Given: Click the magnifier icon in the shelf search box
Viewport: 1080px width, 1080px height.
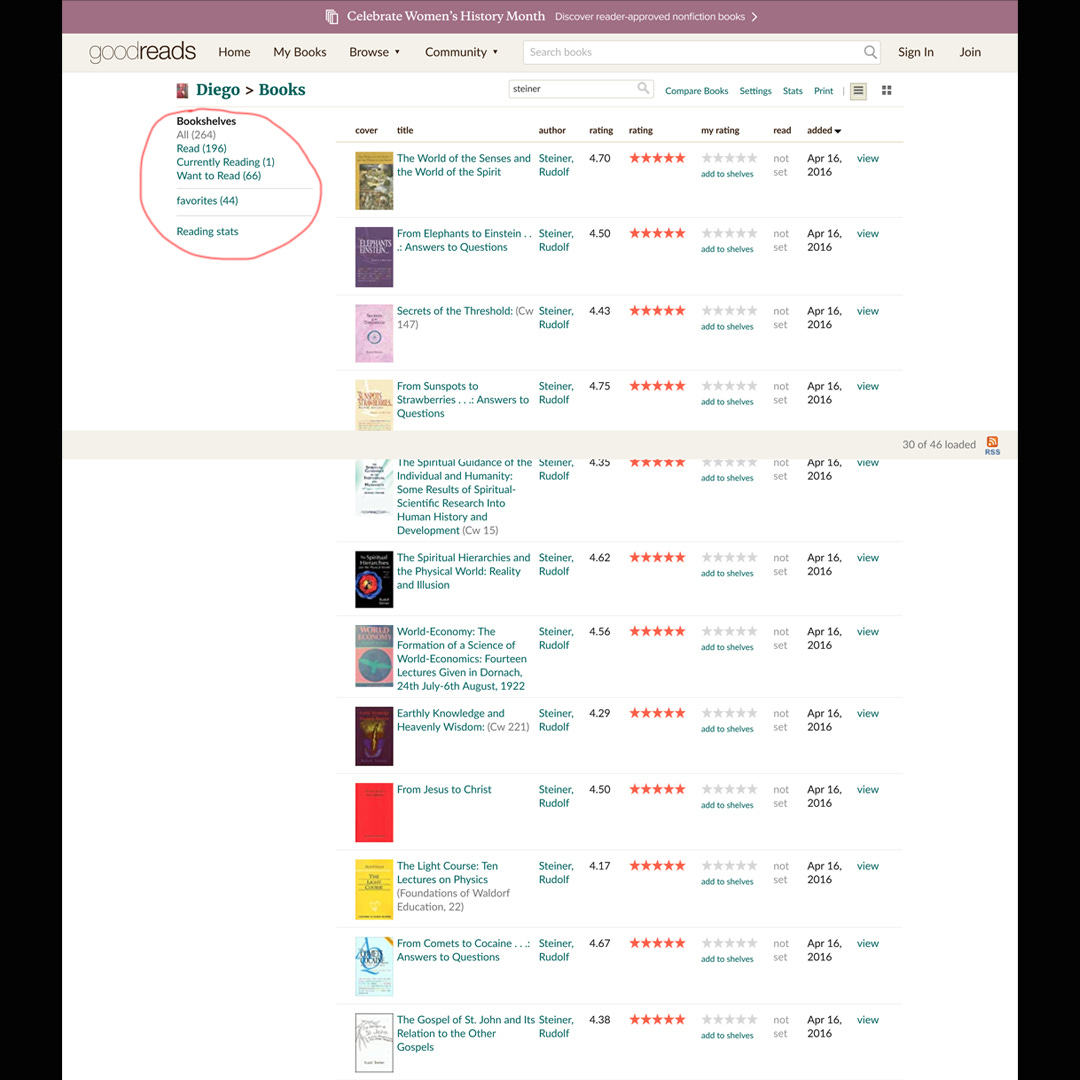Looking at the screenshot, I should tap(643, 88).
